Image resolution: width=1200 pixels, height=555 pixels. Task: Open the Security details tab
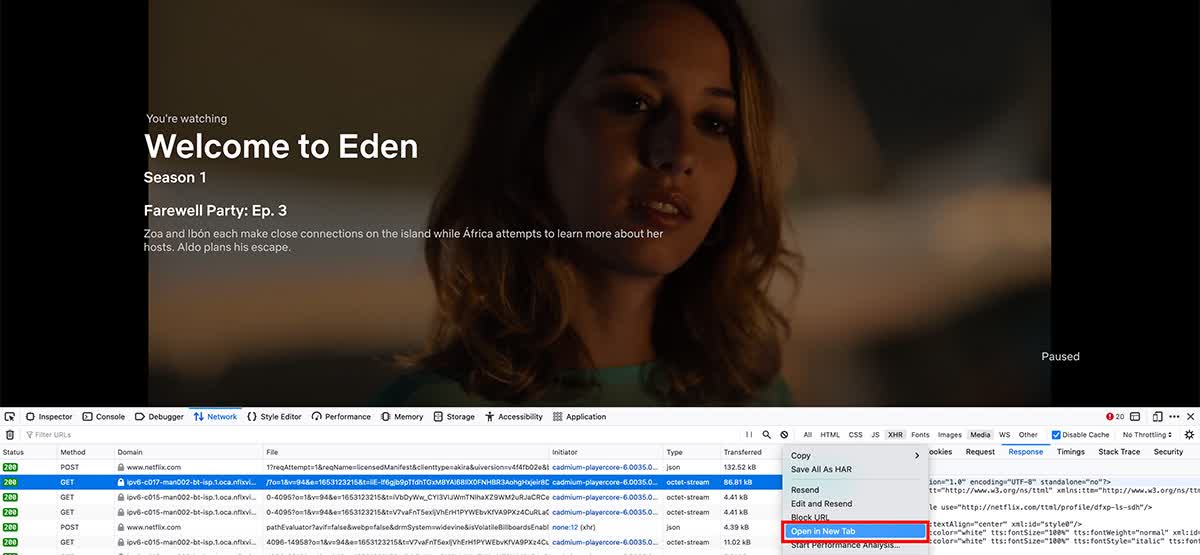pos(1168,452)
